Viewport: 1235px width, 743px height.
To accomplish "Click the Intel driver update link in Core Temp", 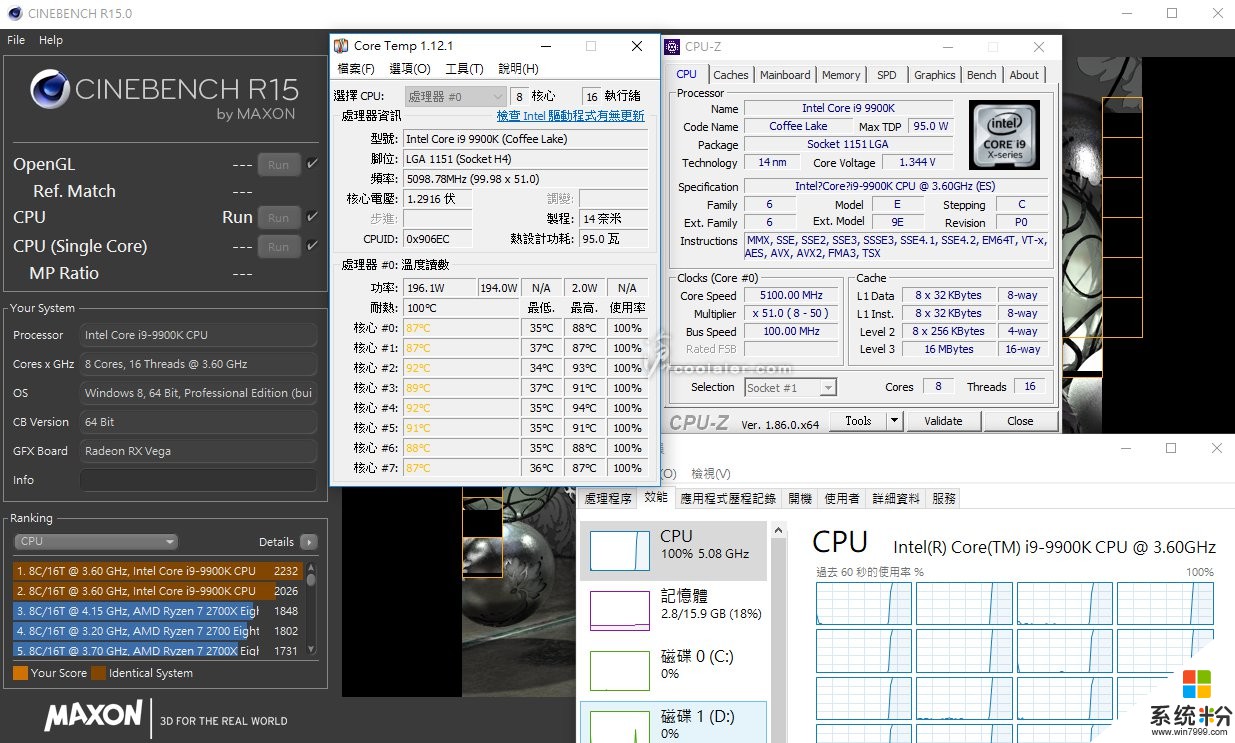I will point(570,116).
